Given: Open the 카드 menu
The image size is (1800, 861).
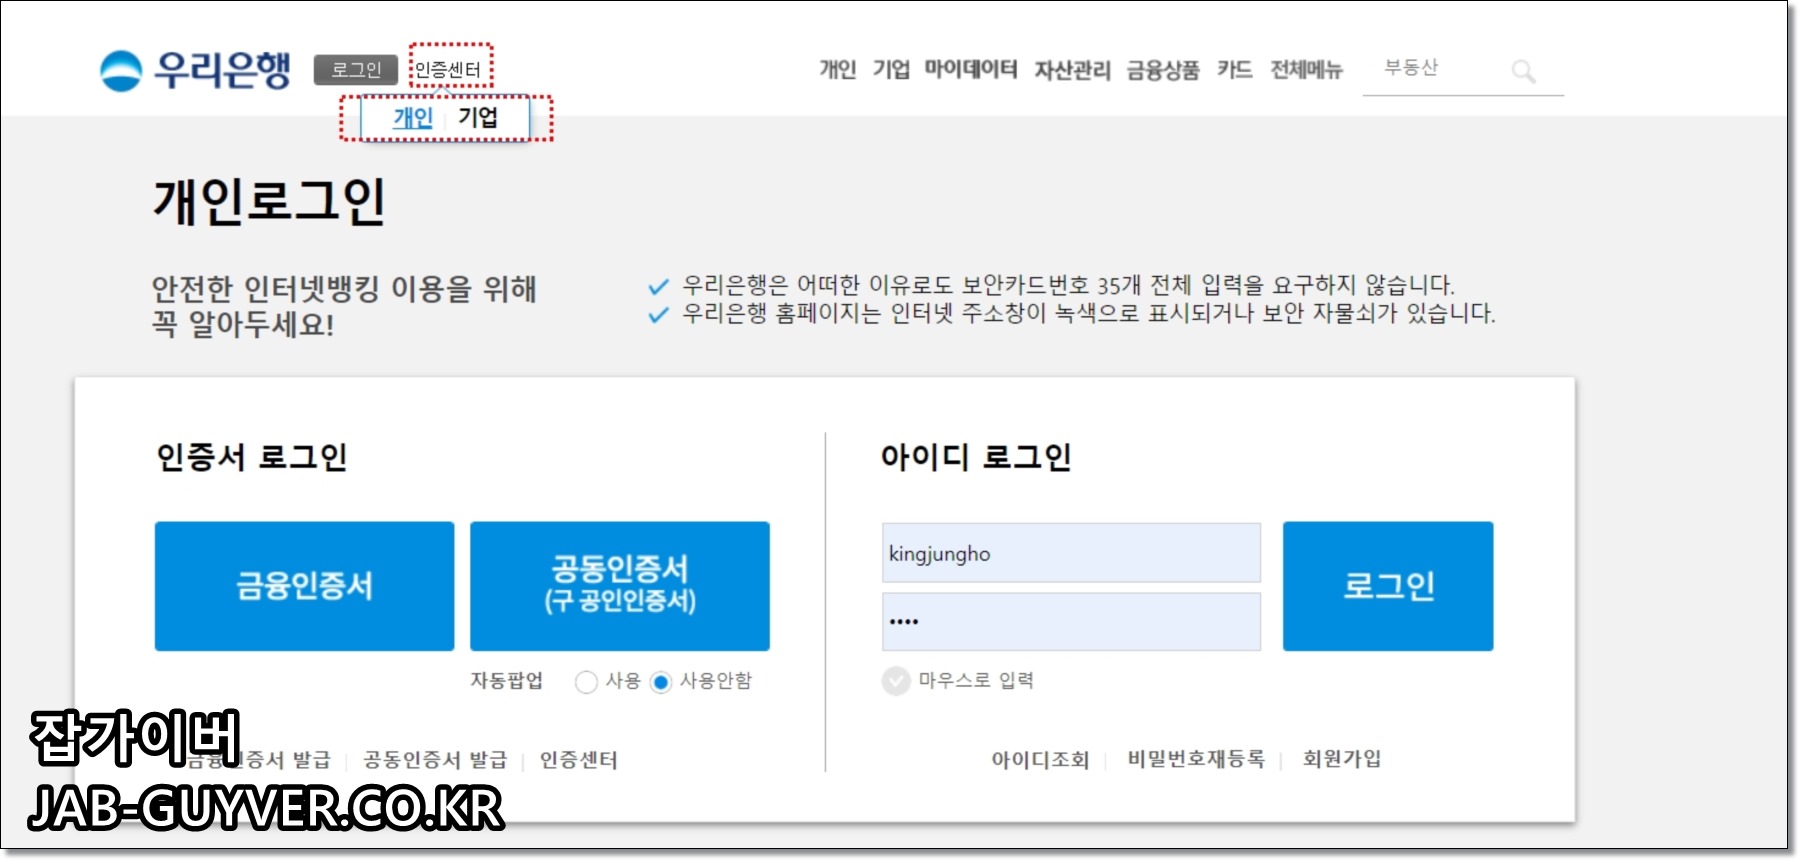Looking at the screenshot, I should coord(1234,69).
